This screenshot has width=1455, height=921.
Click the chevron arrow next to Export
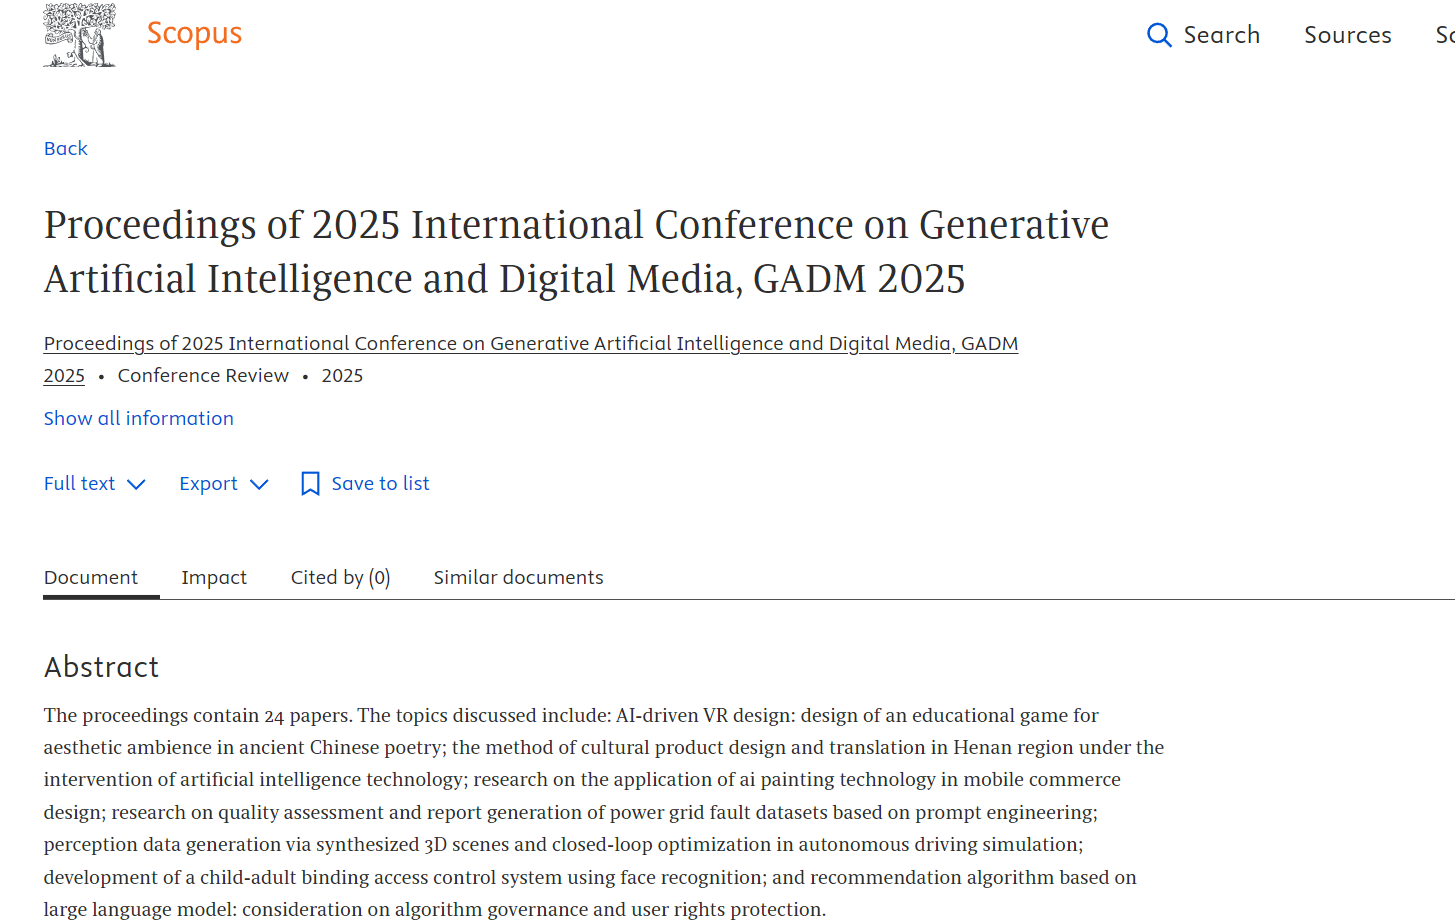(x=259, y=484)
